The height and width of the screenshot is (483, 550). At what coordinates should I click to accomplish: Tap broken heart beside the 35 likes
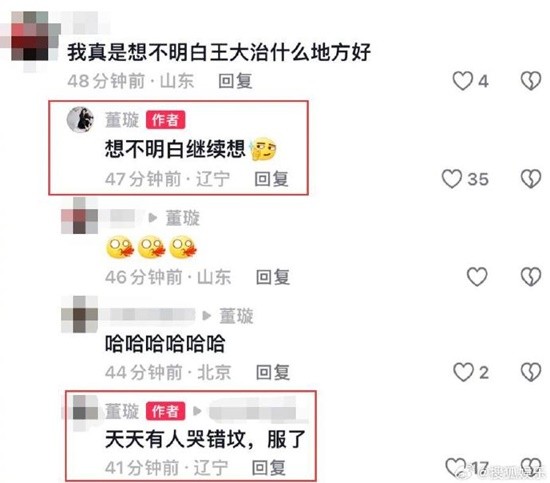click(x=531, y=179)
